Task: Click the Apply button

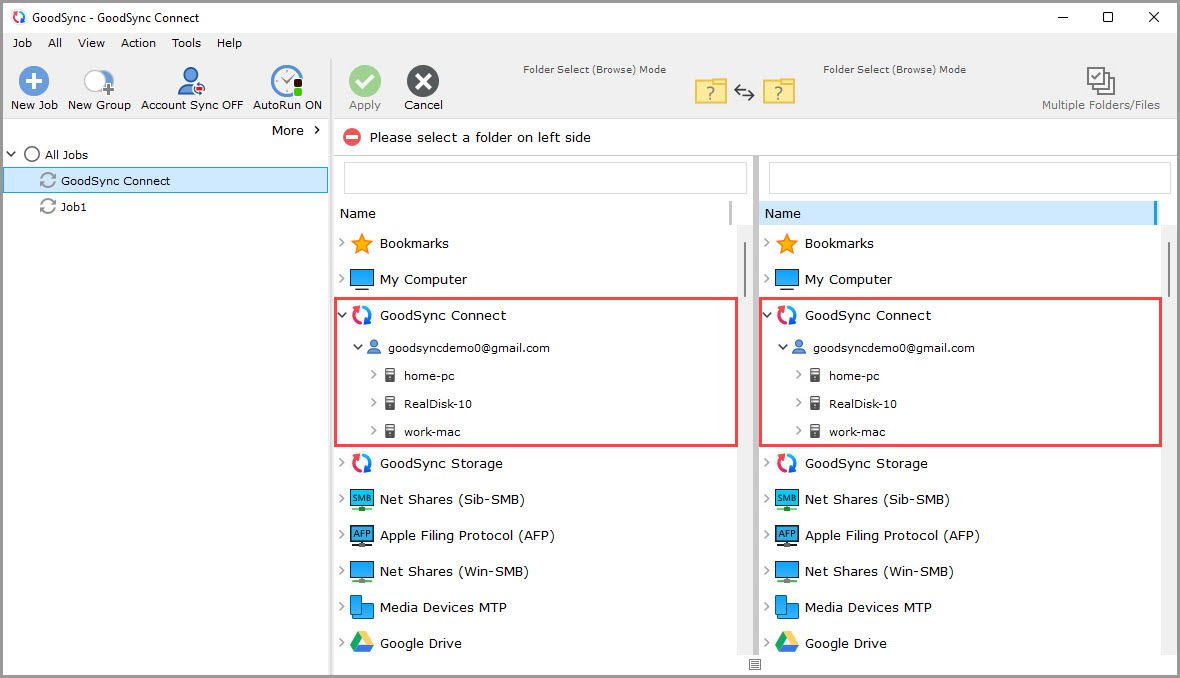Action: click(x=364, y=80)
